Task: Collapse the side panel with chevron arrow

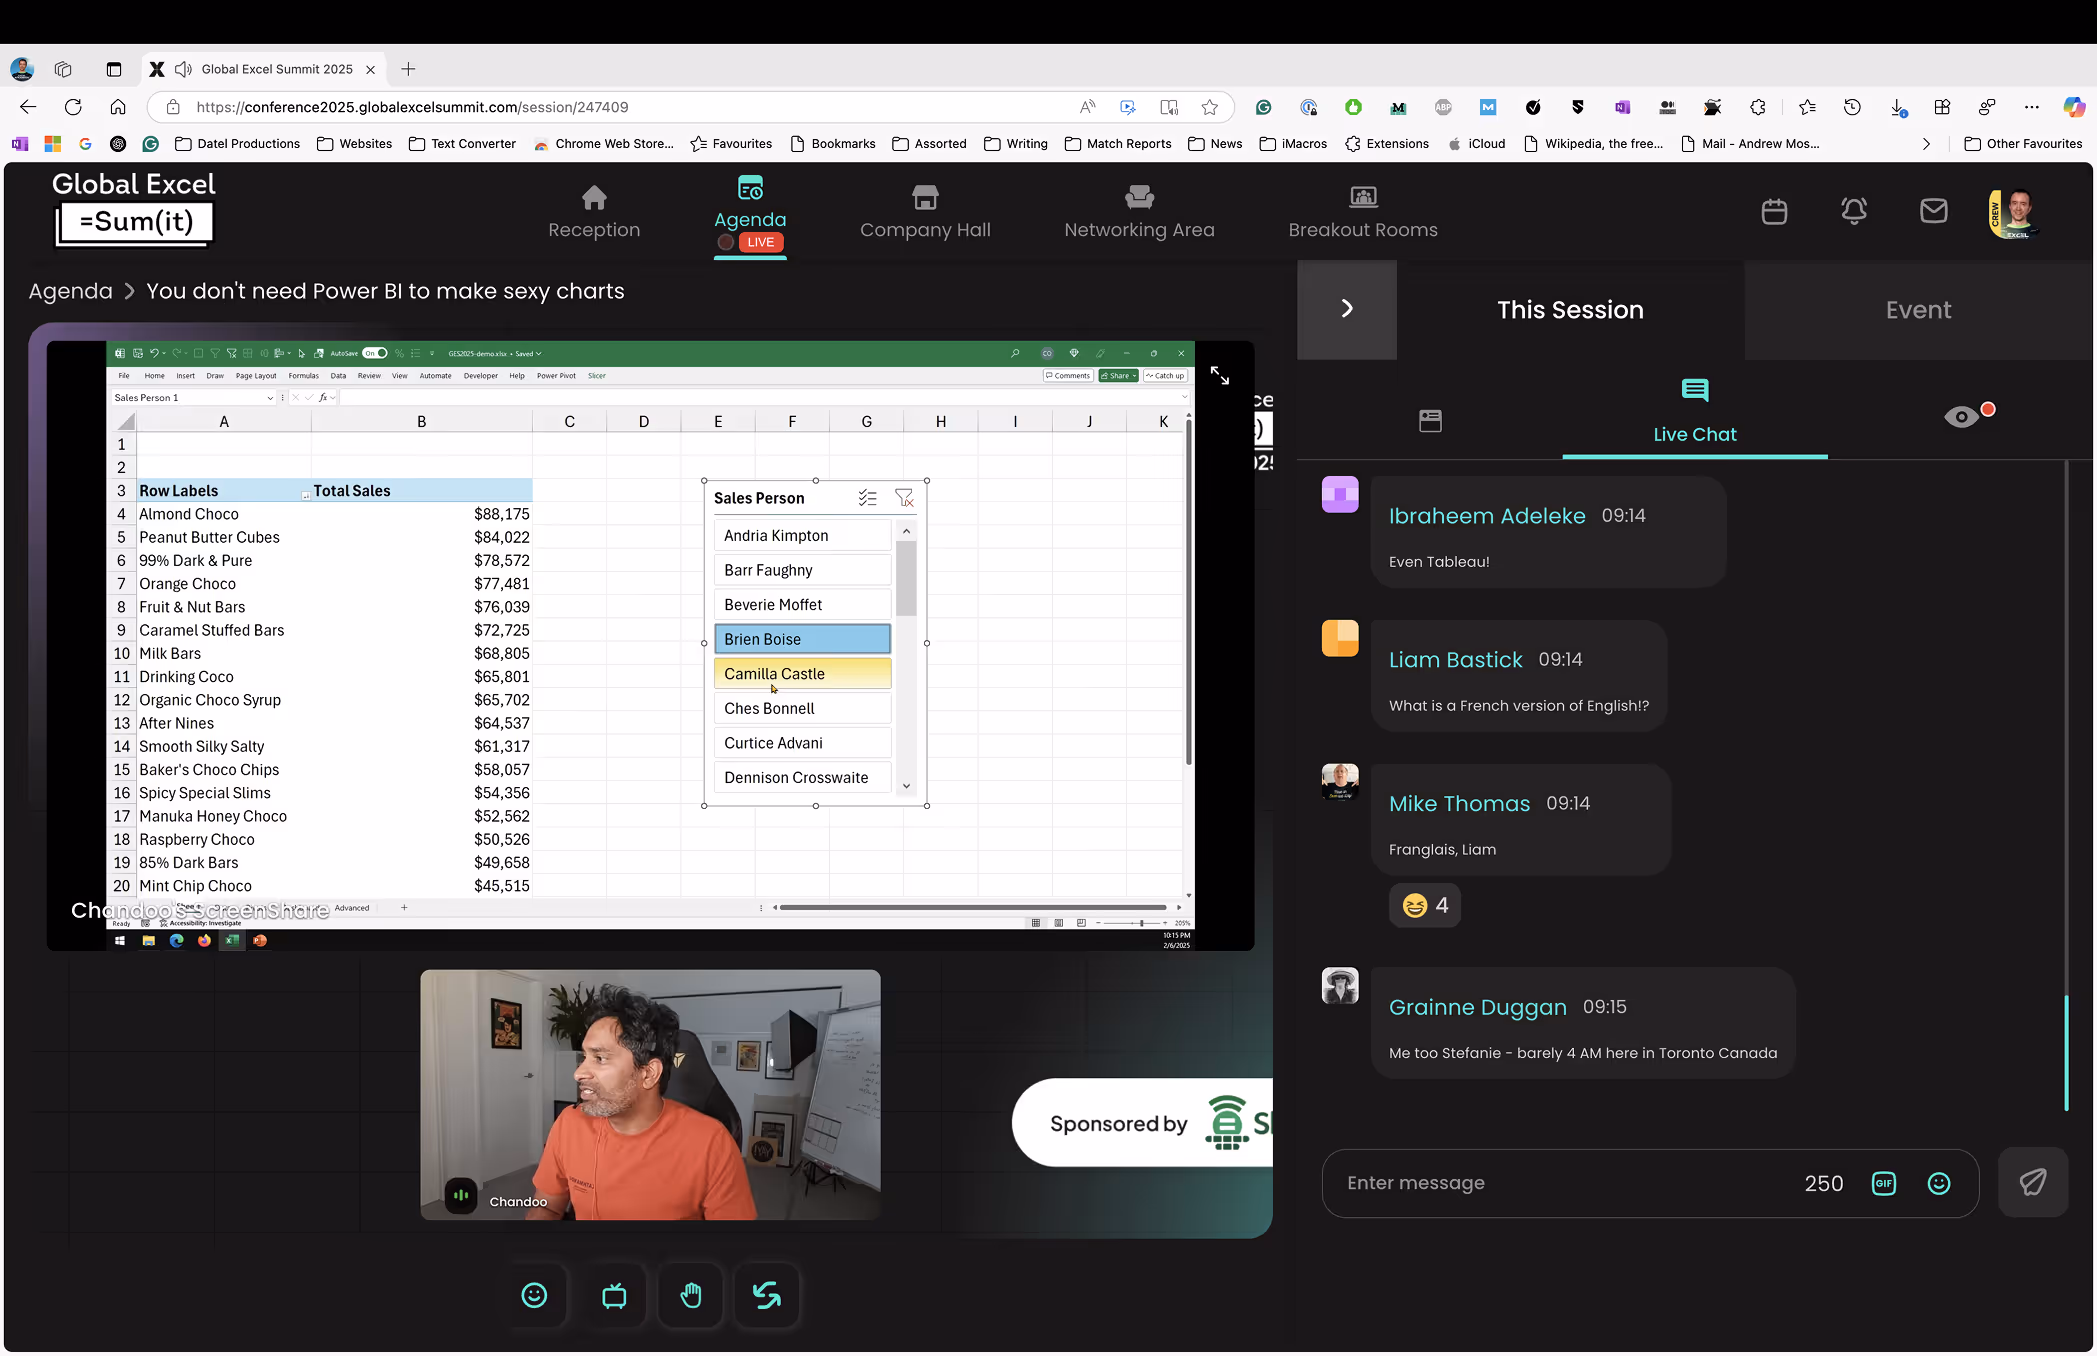Action: click(x=1346, y=309)
